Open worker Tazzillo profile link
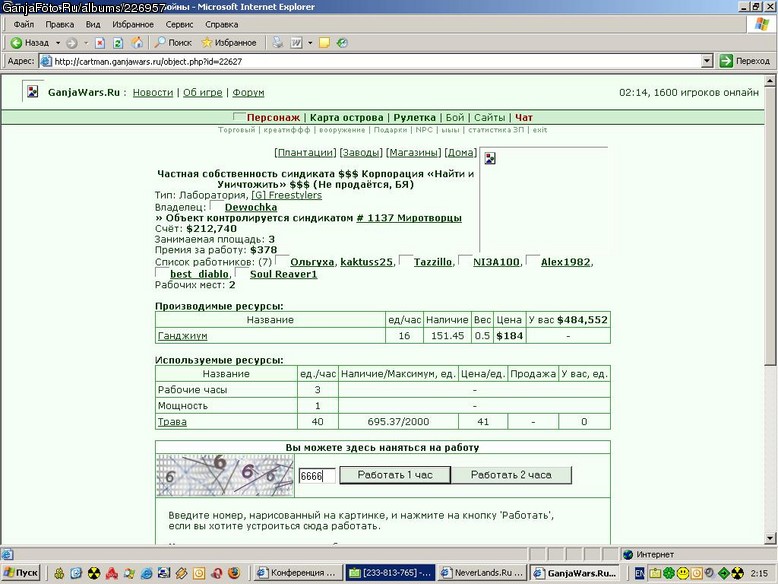This screenshot has width=778, height=584. point(433,262)
